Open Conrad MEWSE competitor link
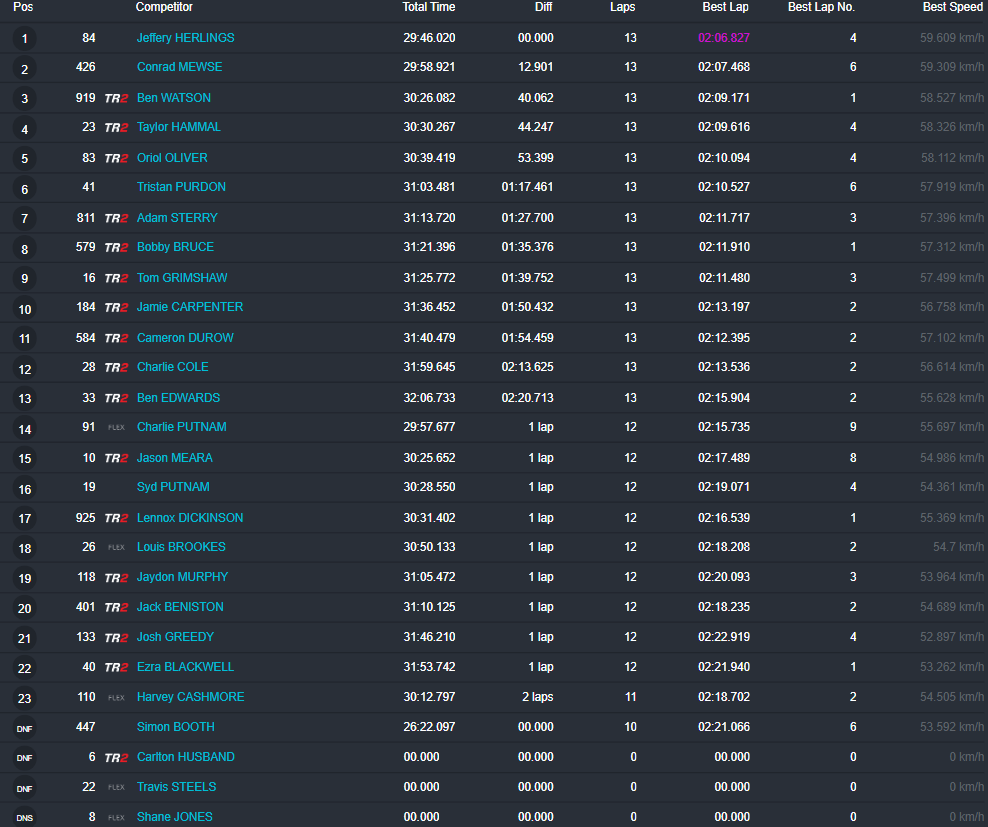Screen dimensions: 988x827 click(180, 67)
